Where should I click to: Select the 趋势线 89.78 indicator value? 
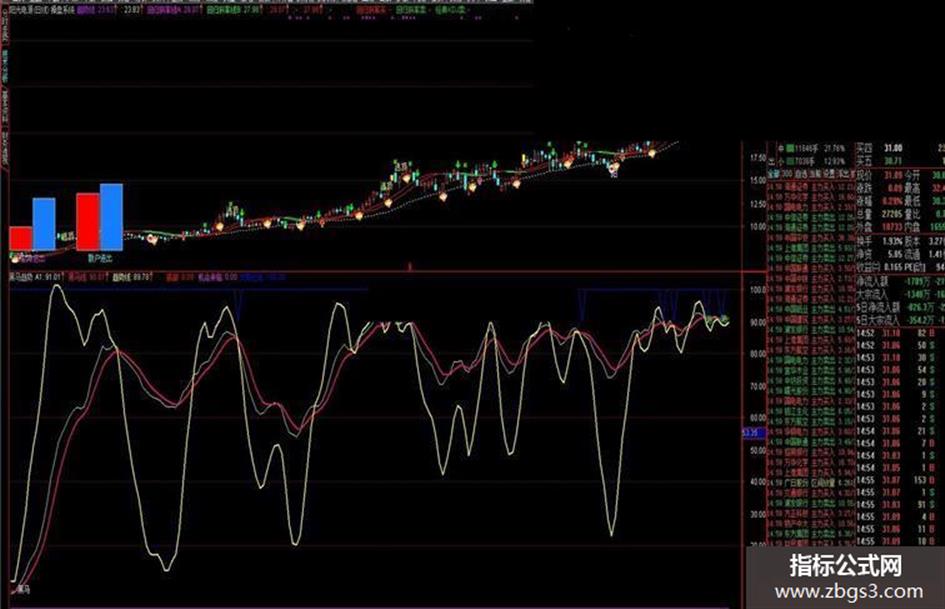coord(132,277)
